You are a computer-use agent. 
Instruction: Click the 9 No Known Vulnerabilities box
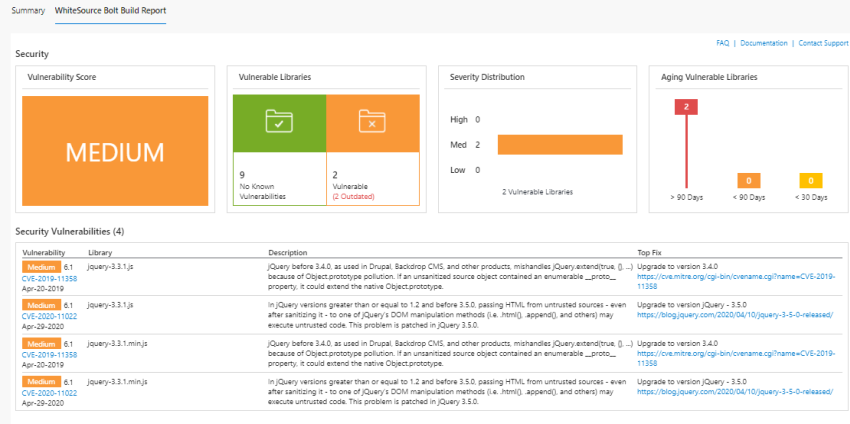click(x=280, y=179)
